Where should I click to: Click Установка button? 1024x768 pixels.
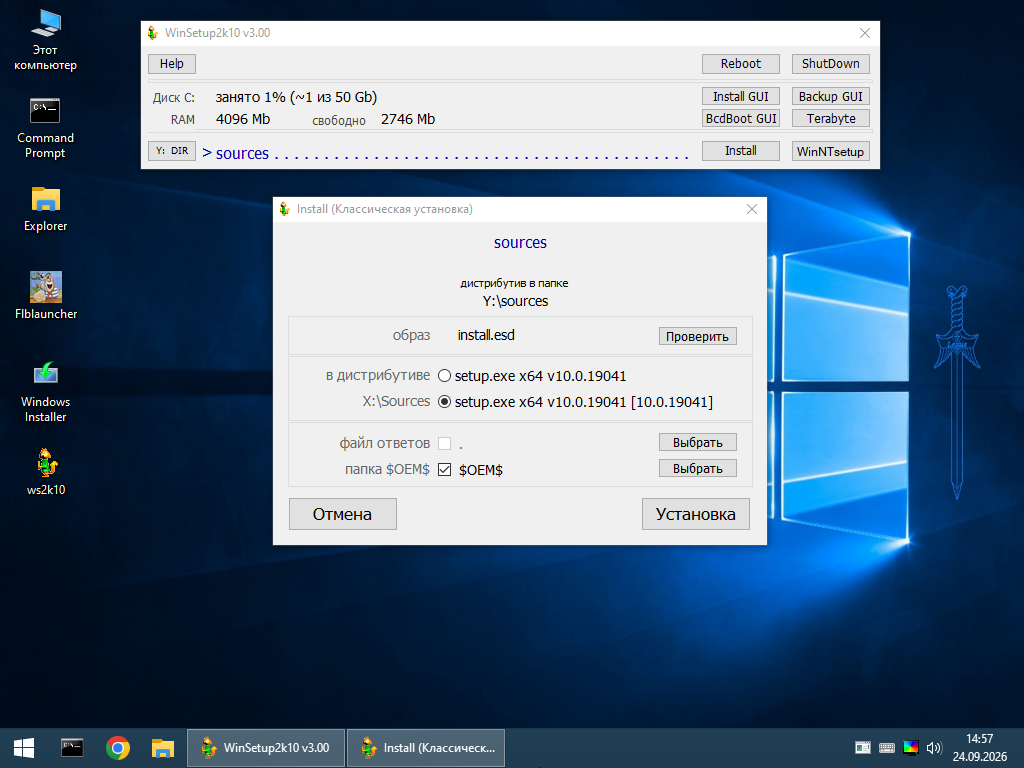click(696, 514)
